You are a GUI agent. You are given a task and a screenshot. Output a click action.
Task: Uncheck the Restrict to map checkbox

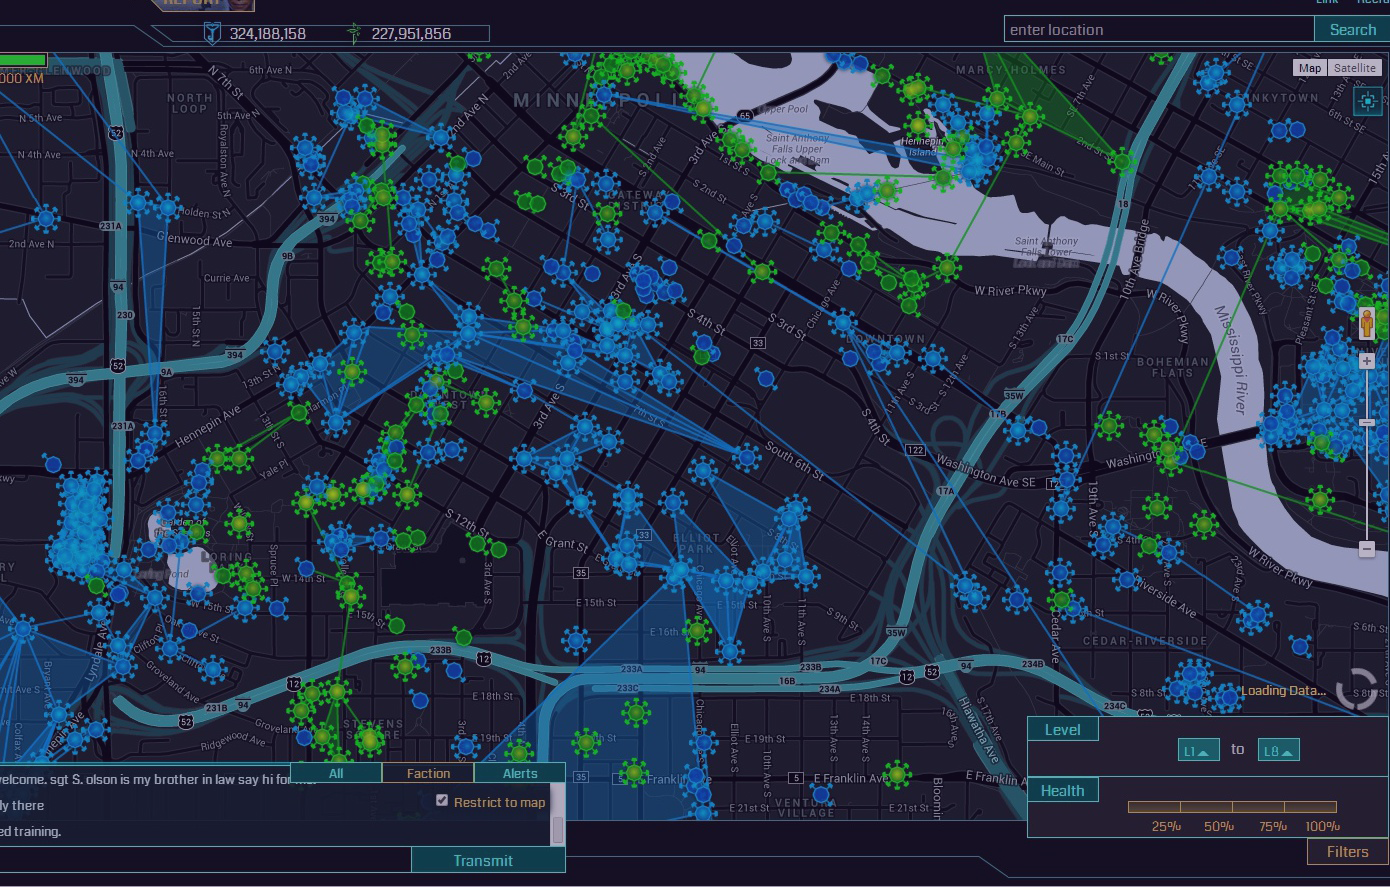click(x=442, y=800)
